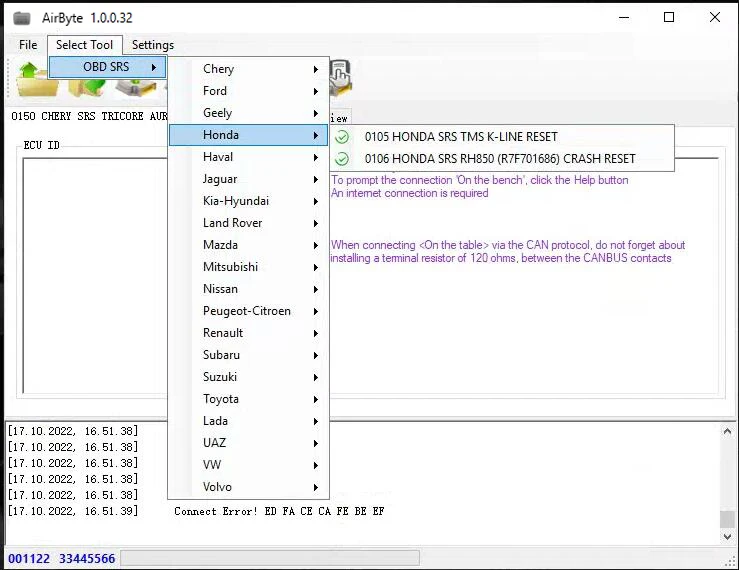Click the '[17.10.2022, 16.51.39]' log timestamp

point(73,511)
